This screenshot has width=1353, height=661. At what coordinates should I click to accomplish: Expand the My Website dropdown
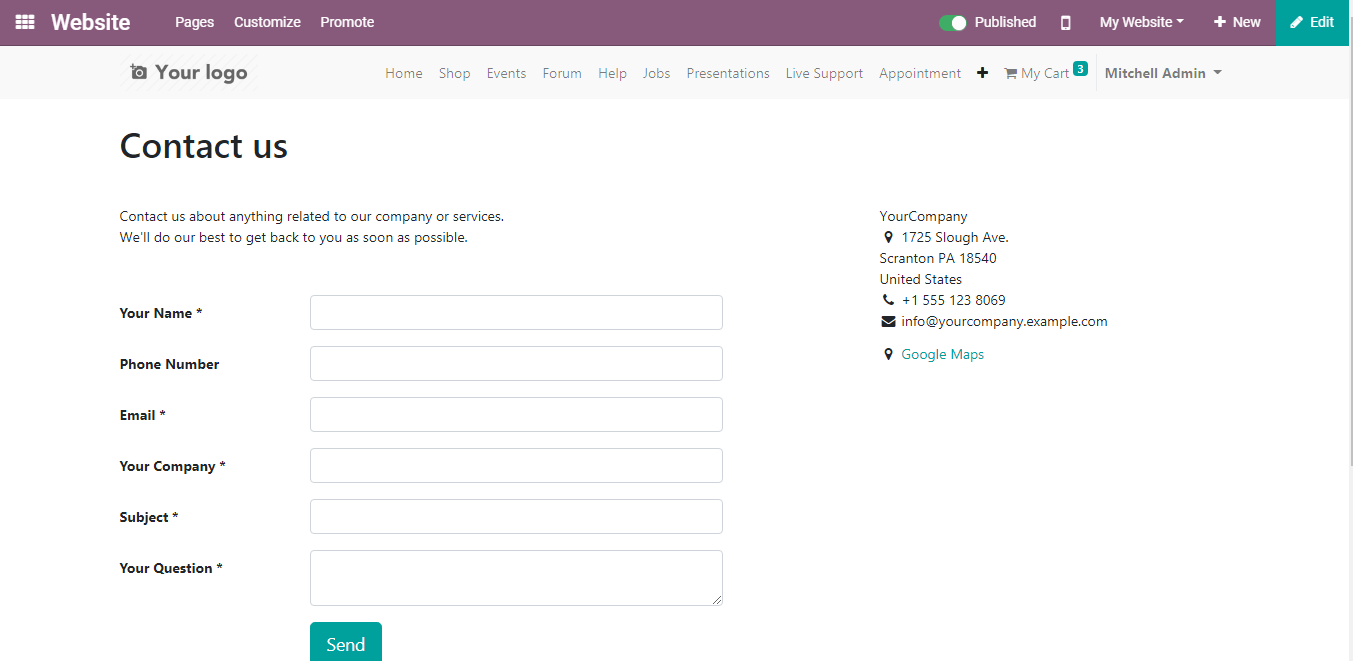click(x=1141, y=22)
